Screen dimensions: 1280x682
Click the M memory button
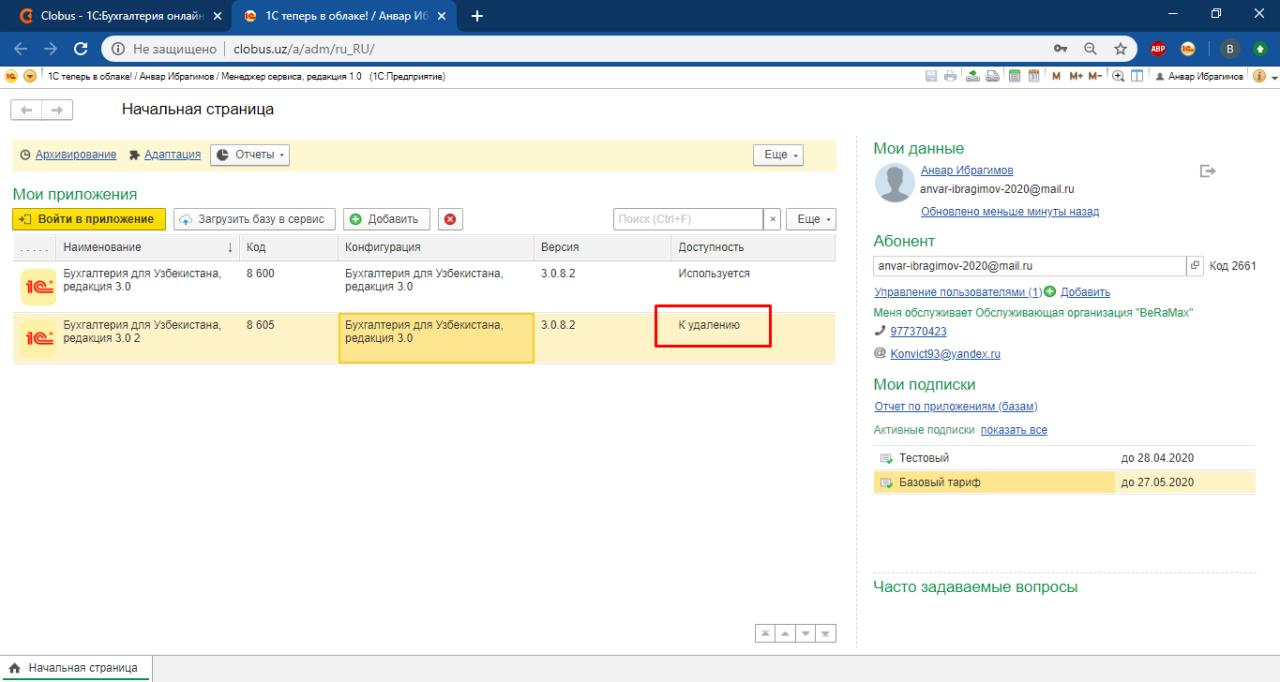tap(1056, 76)
